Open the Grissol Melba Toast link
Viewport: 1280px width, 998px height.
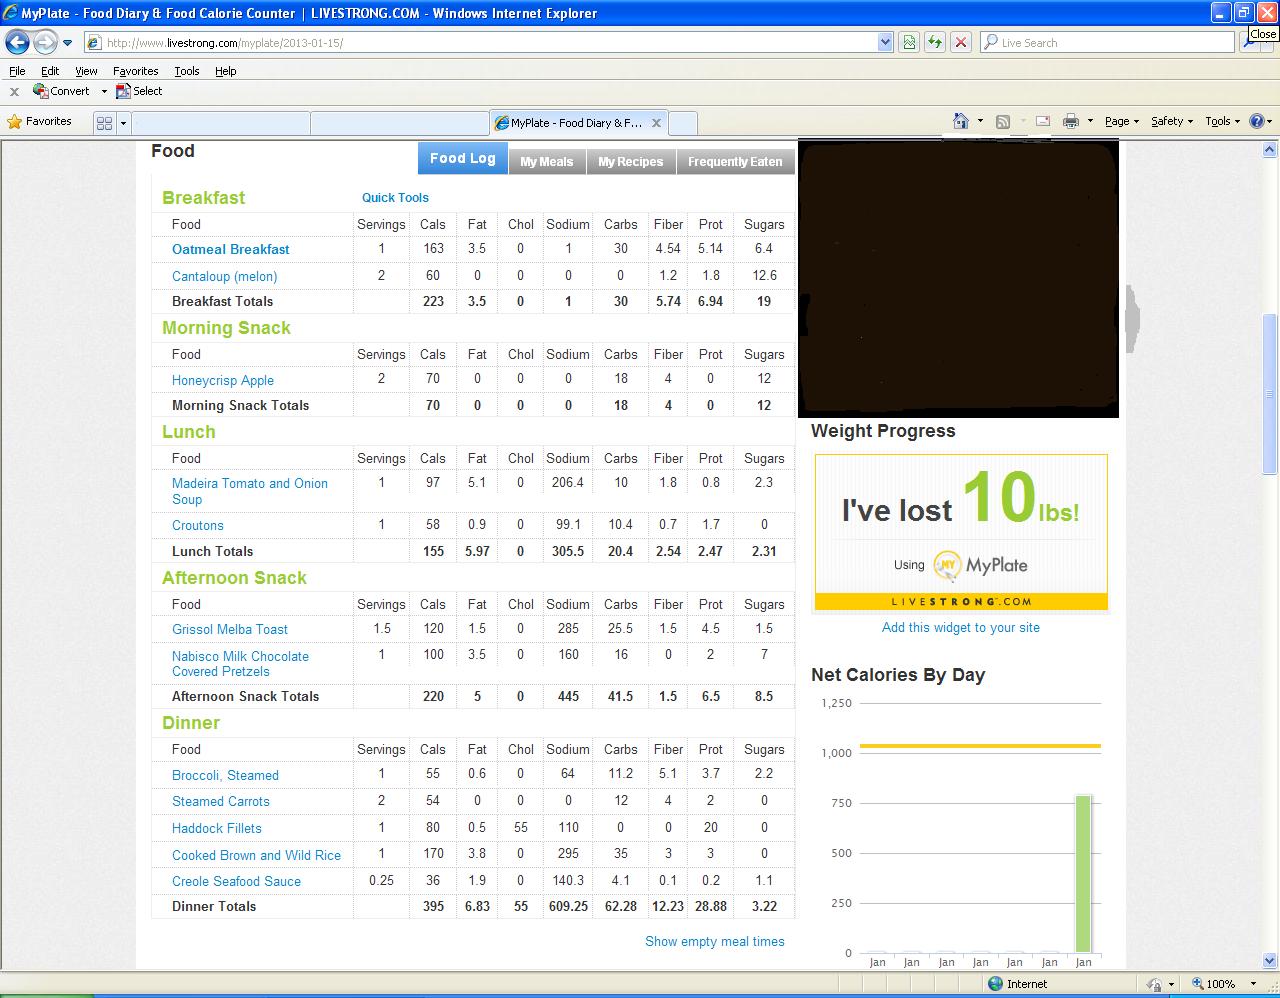pyautogui.click(x=230, y=629)
